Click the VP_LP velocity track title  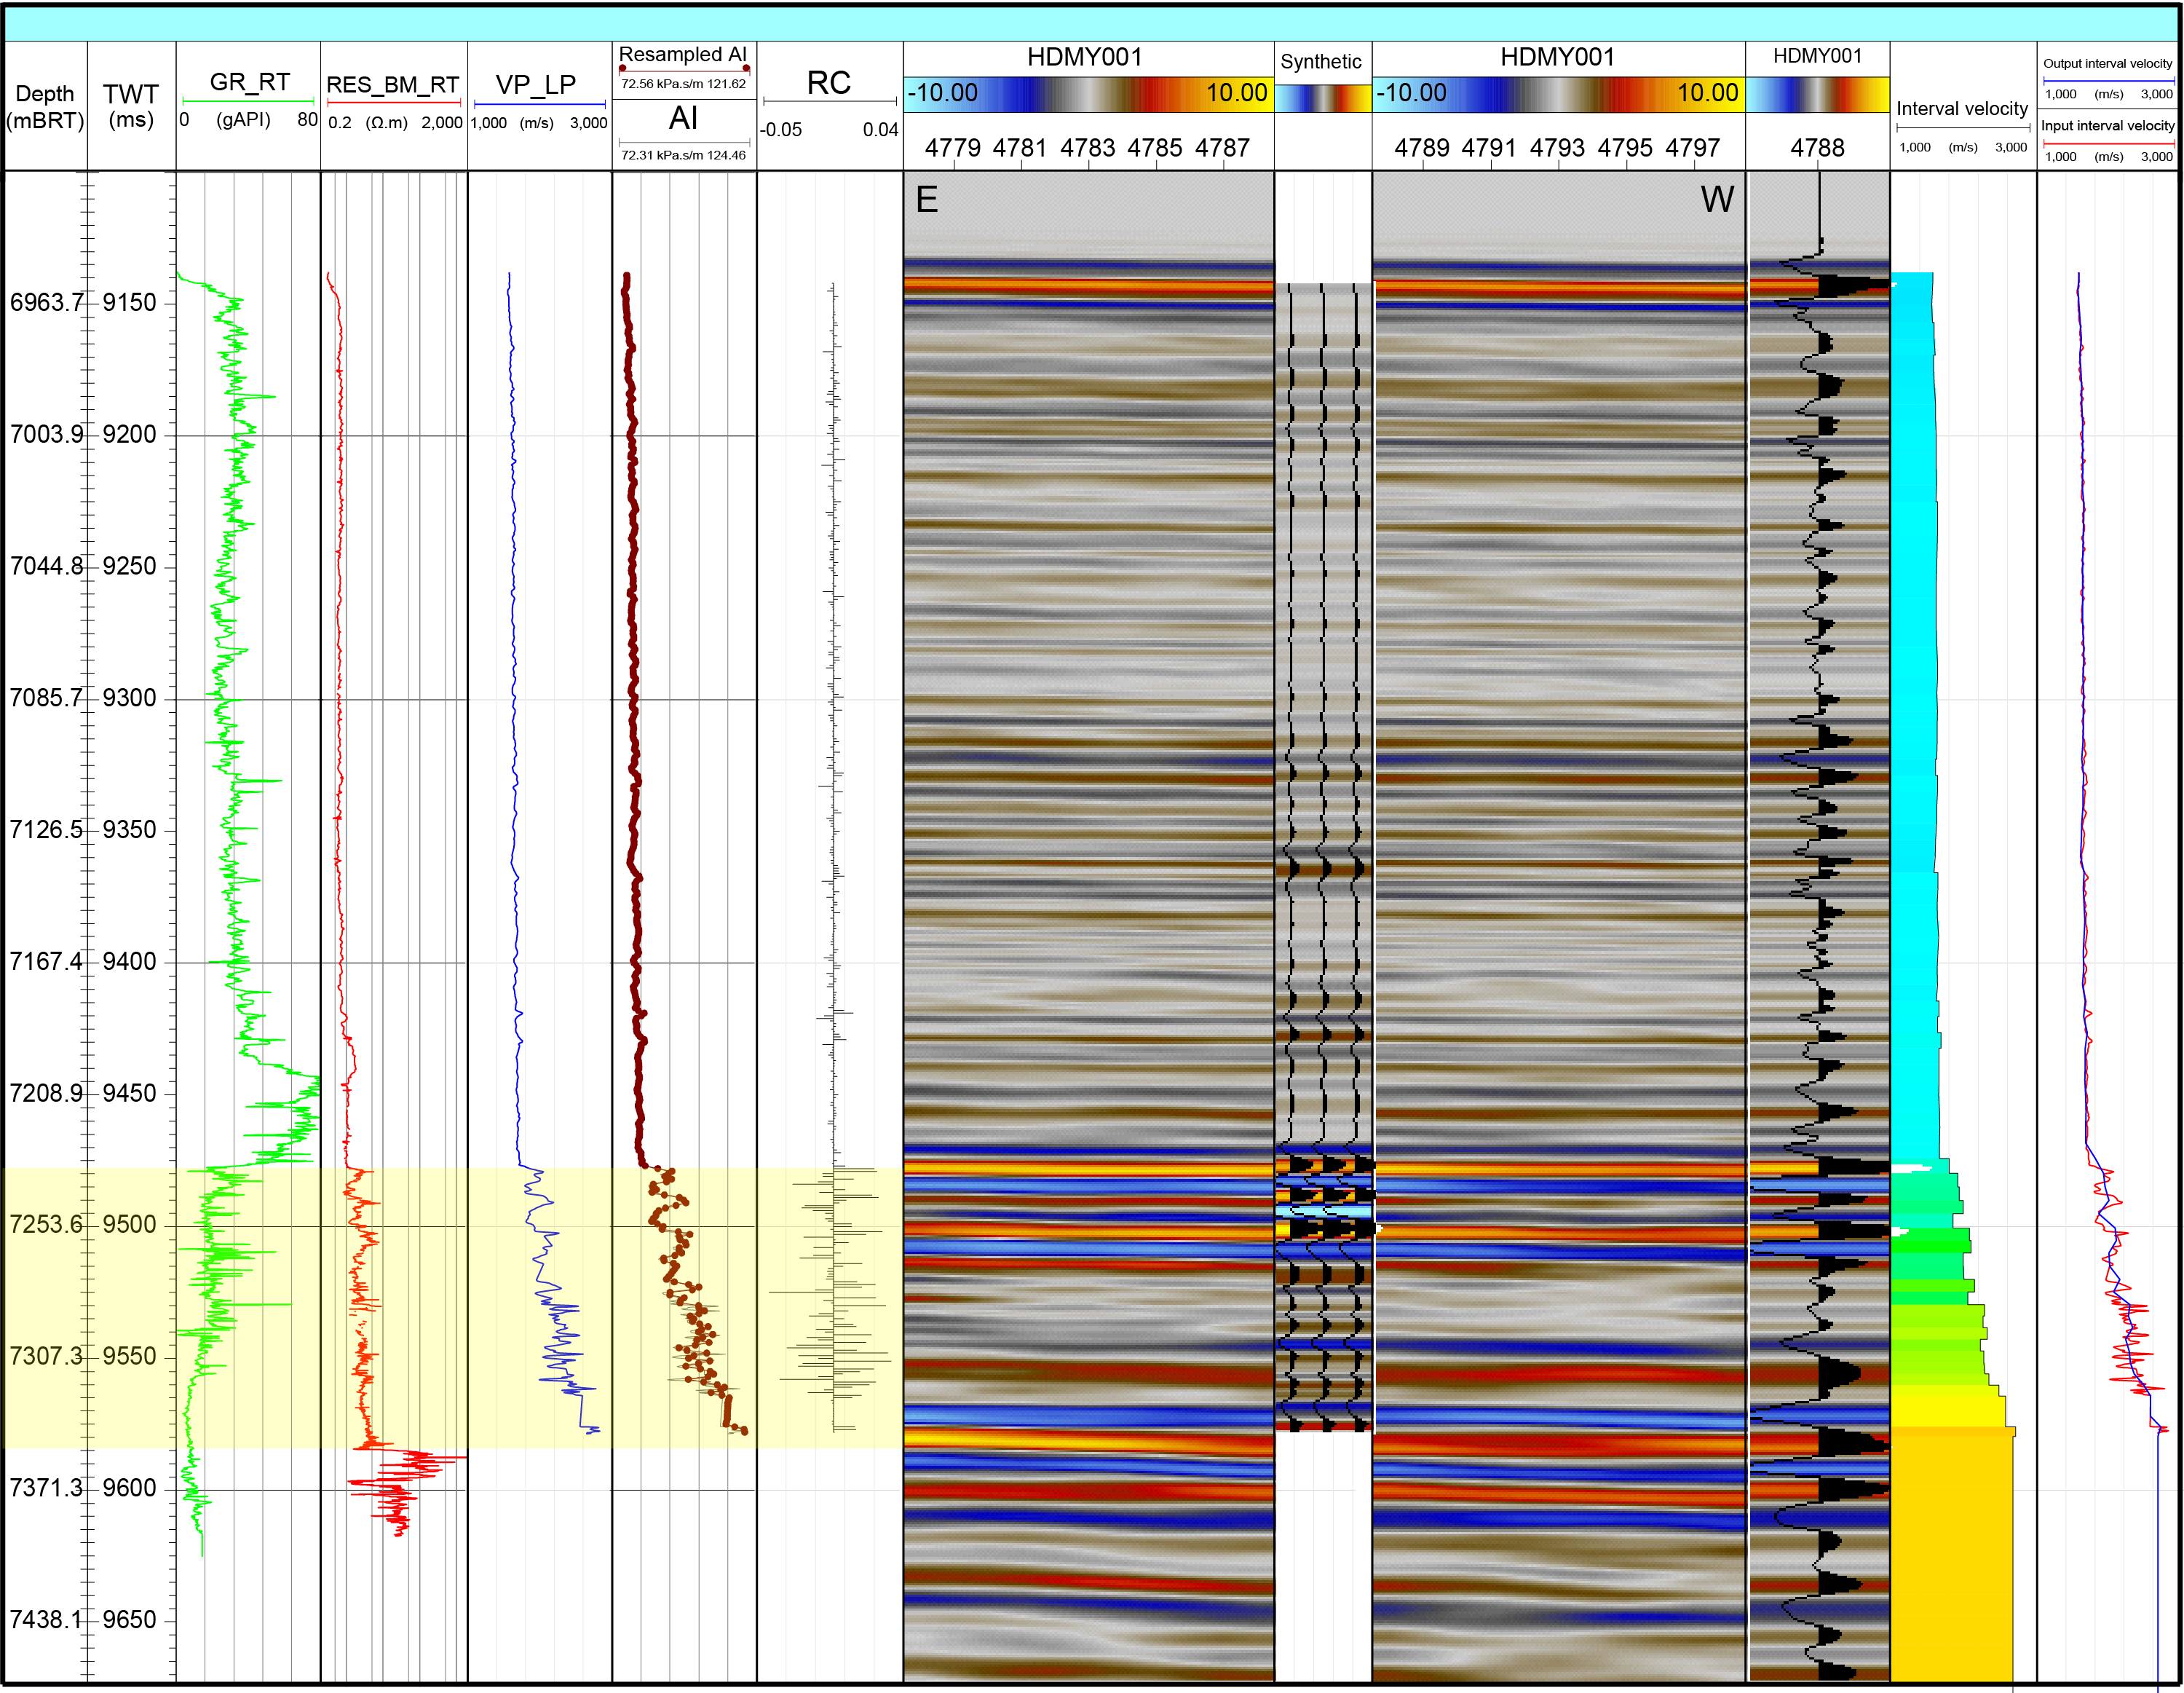536,85
